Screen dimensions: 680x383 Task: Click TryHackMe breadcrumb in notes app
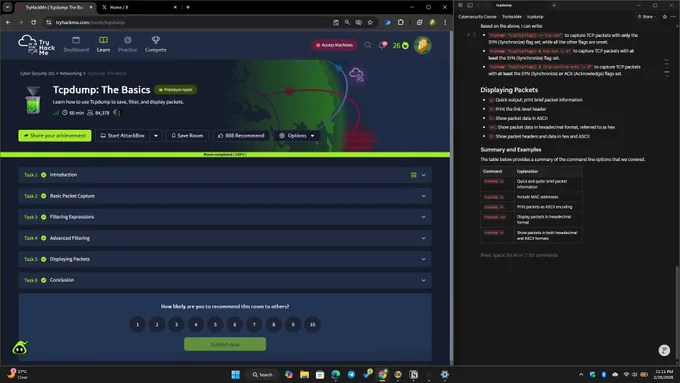click(x=512, y=16)
